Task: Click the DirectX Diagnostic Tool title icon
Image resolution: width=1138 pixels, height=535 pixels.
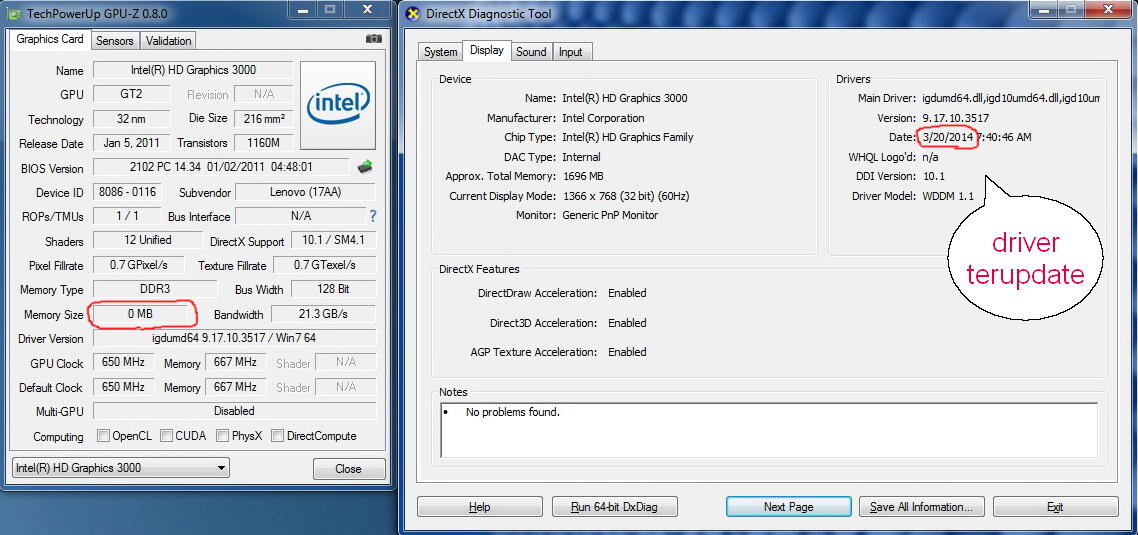Action: 414,14
